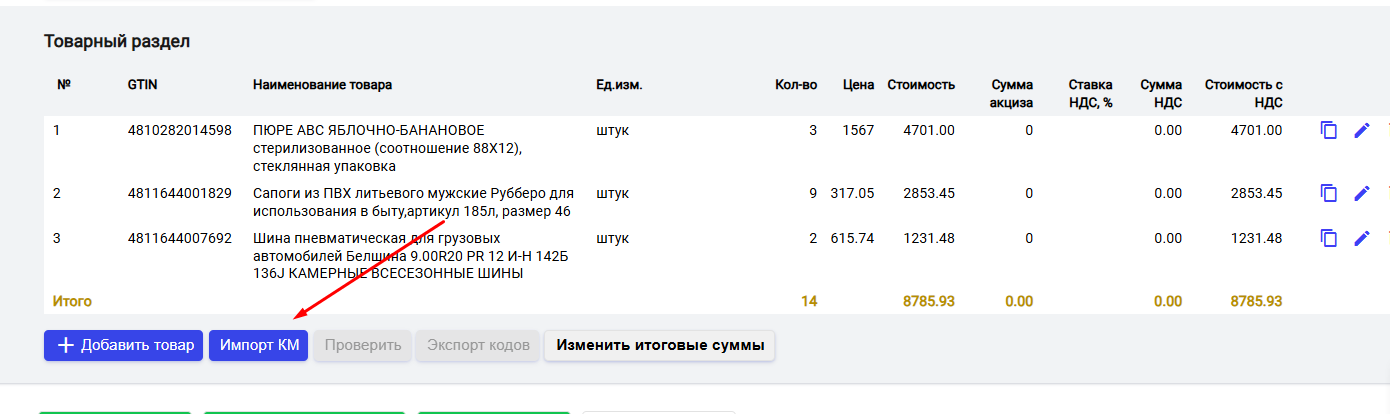The width and height of the screenshot is (1390, 414).
Task: Copy the Сапоги из ПВХ row
Action: click(1329, 193)
